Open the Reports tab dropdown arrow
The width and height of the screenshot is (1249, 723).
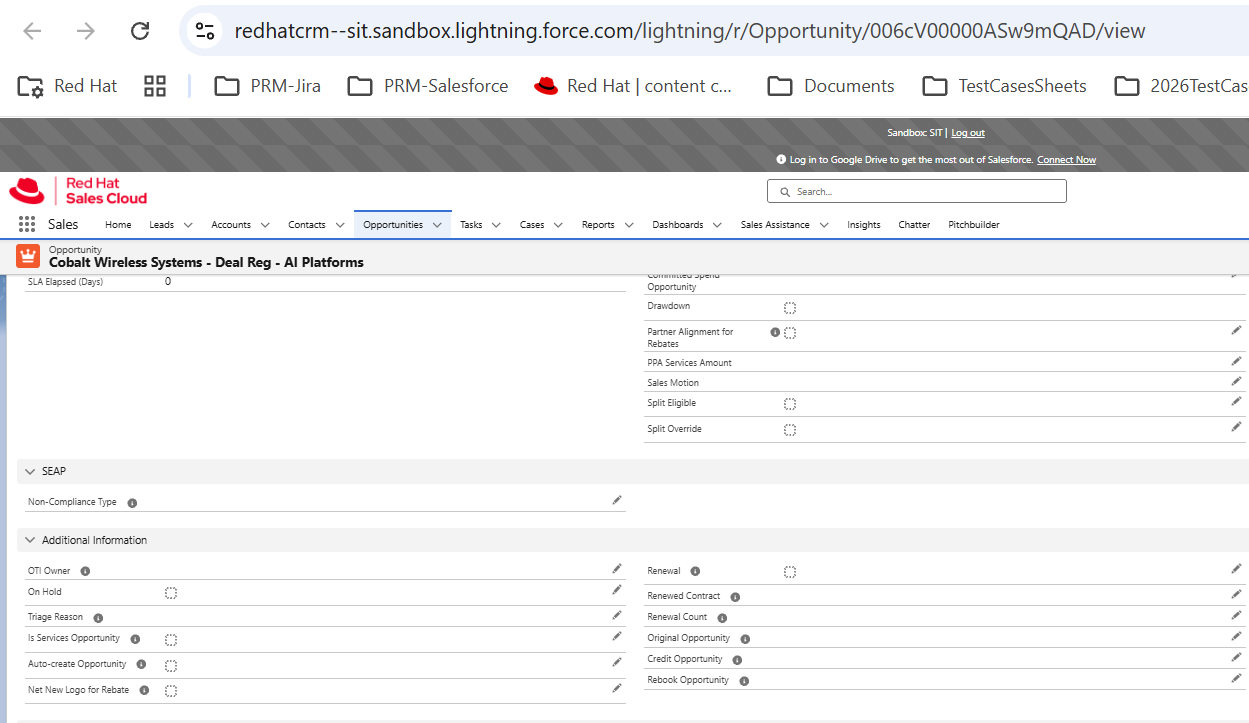[x=629, y=225]
